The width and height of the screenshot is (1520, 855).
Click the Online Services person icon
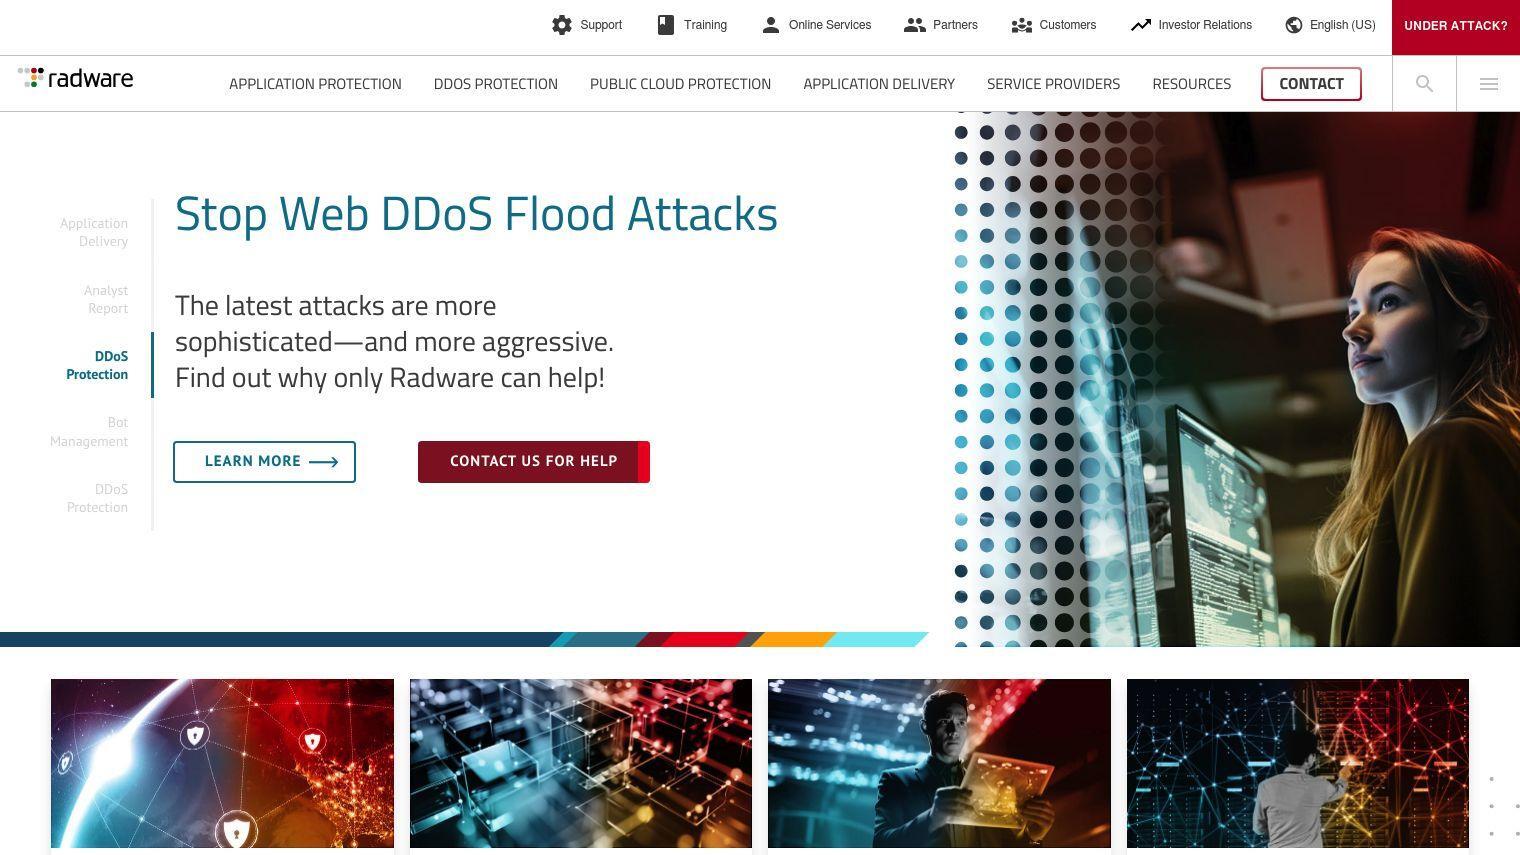click(x=770, y=25)
